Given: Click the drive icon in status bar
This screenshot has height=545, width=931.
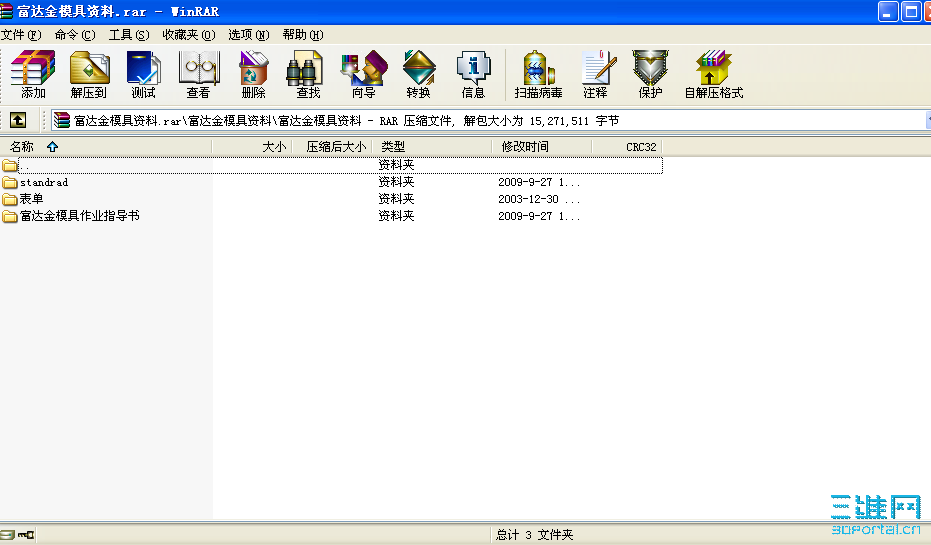Looking at the screenshot, I should pyautogui.click(x=7, y=535).
